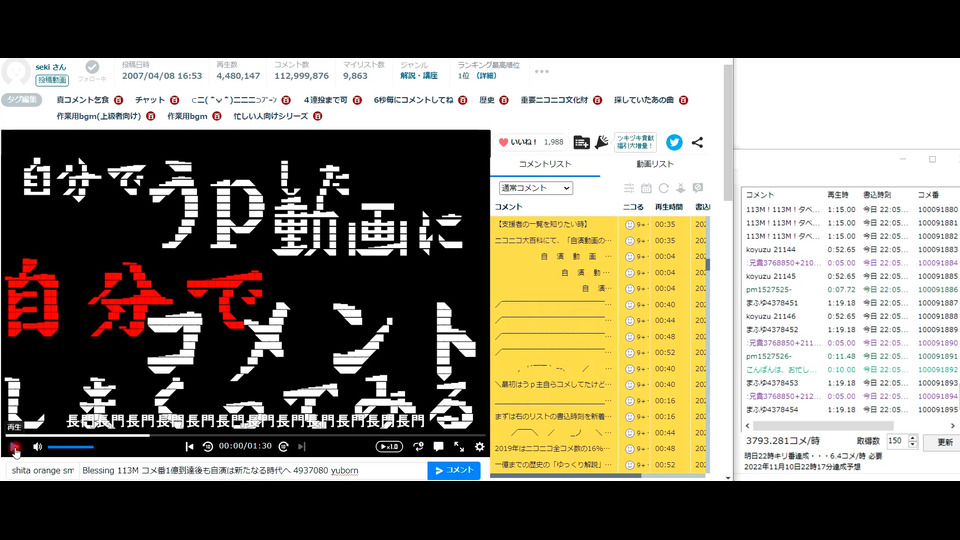Switch to the コメントリスト tab
The width and height of the screenshot is (960, 540).
tap(545, 164)
